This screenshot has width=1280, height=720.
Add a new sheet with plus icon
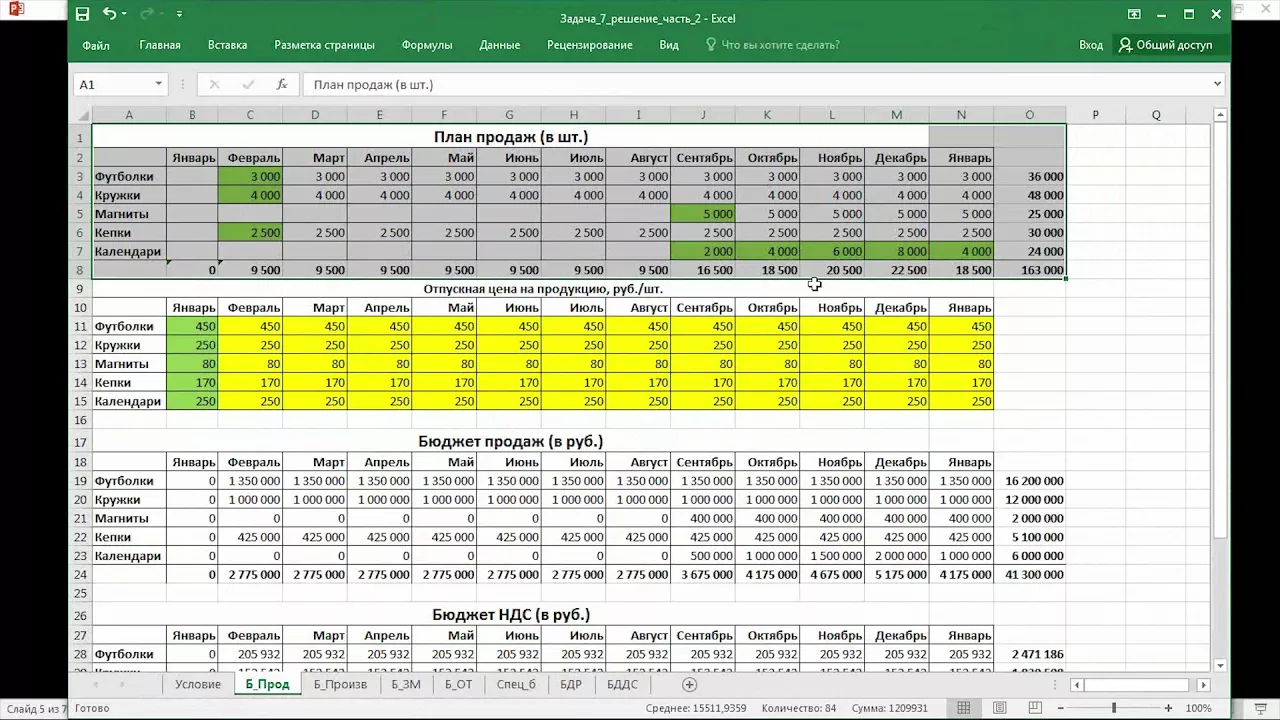click(689, 685)
